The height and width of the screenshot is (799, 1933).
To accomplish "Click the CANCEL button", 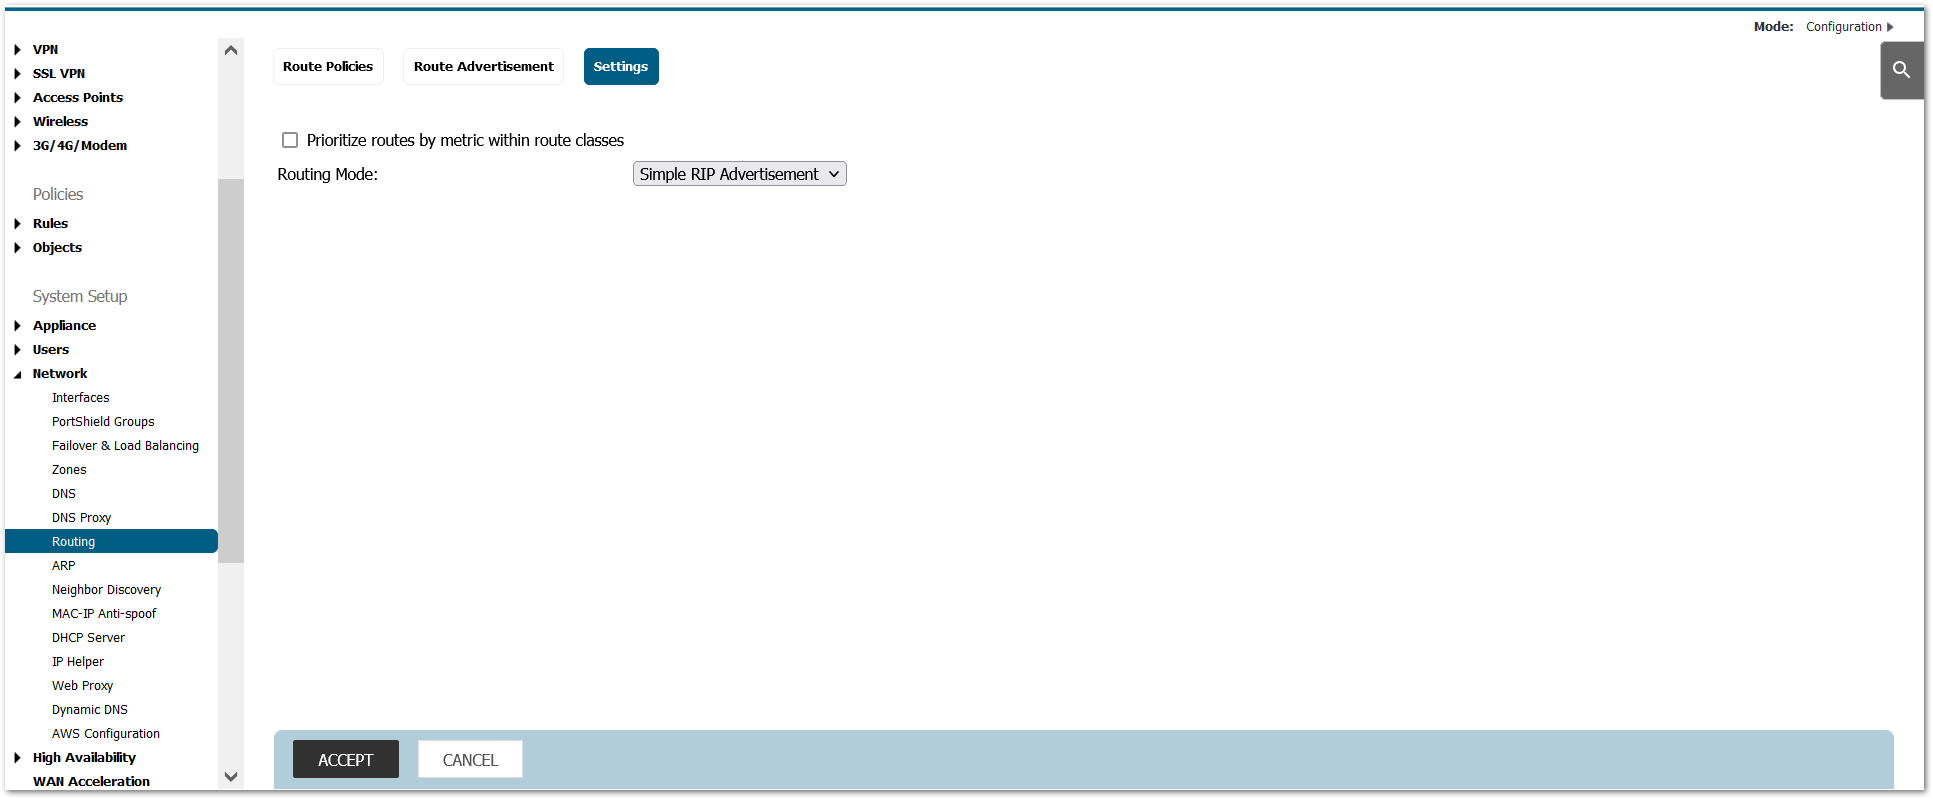I will (470, 760).
